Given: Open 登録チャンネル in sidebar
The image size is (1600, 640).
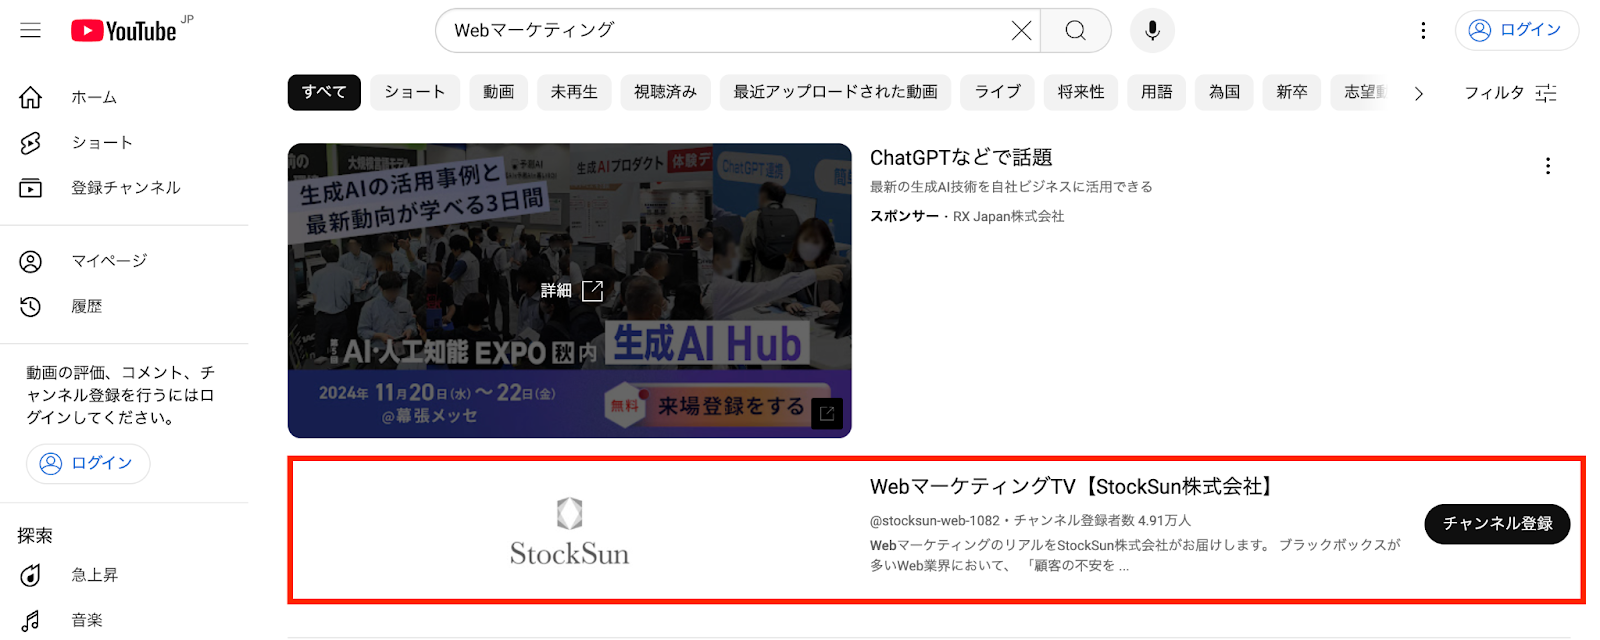Looking at the screenshot, I should tap(125, 188).
